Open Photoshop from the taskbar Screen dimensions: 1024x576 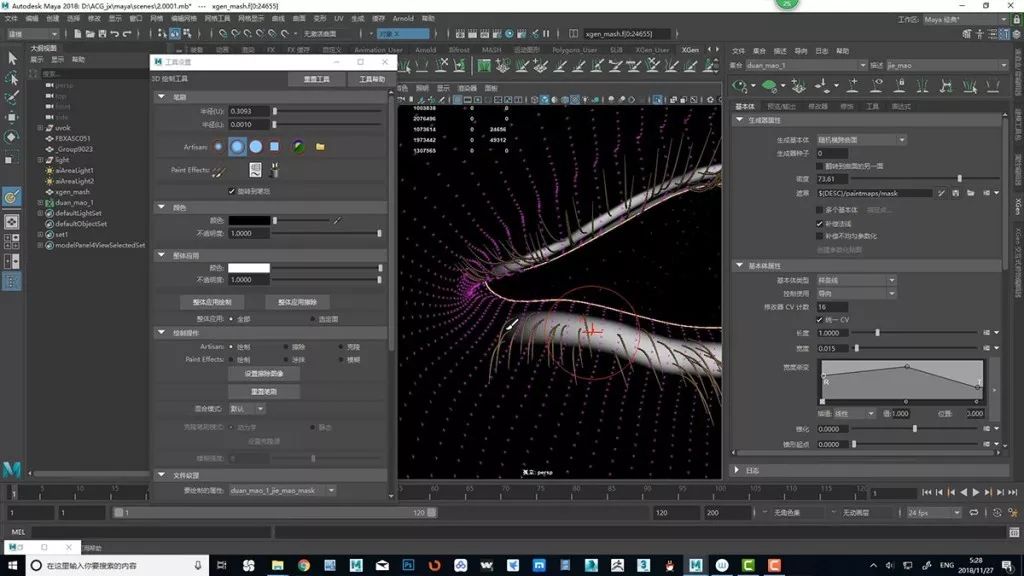(x=408, y=565)
